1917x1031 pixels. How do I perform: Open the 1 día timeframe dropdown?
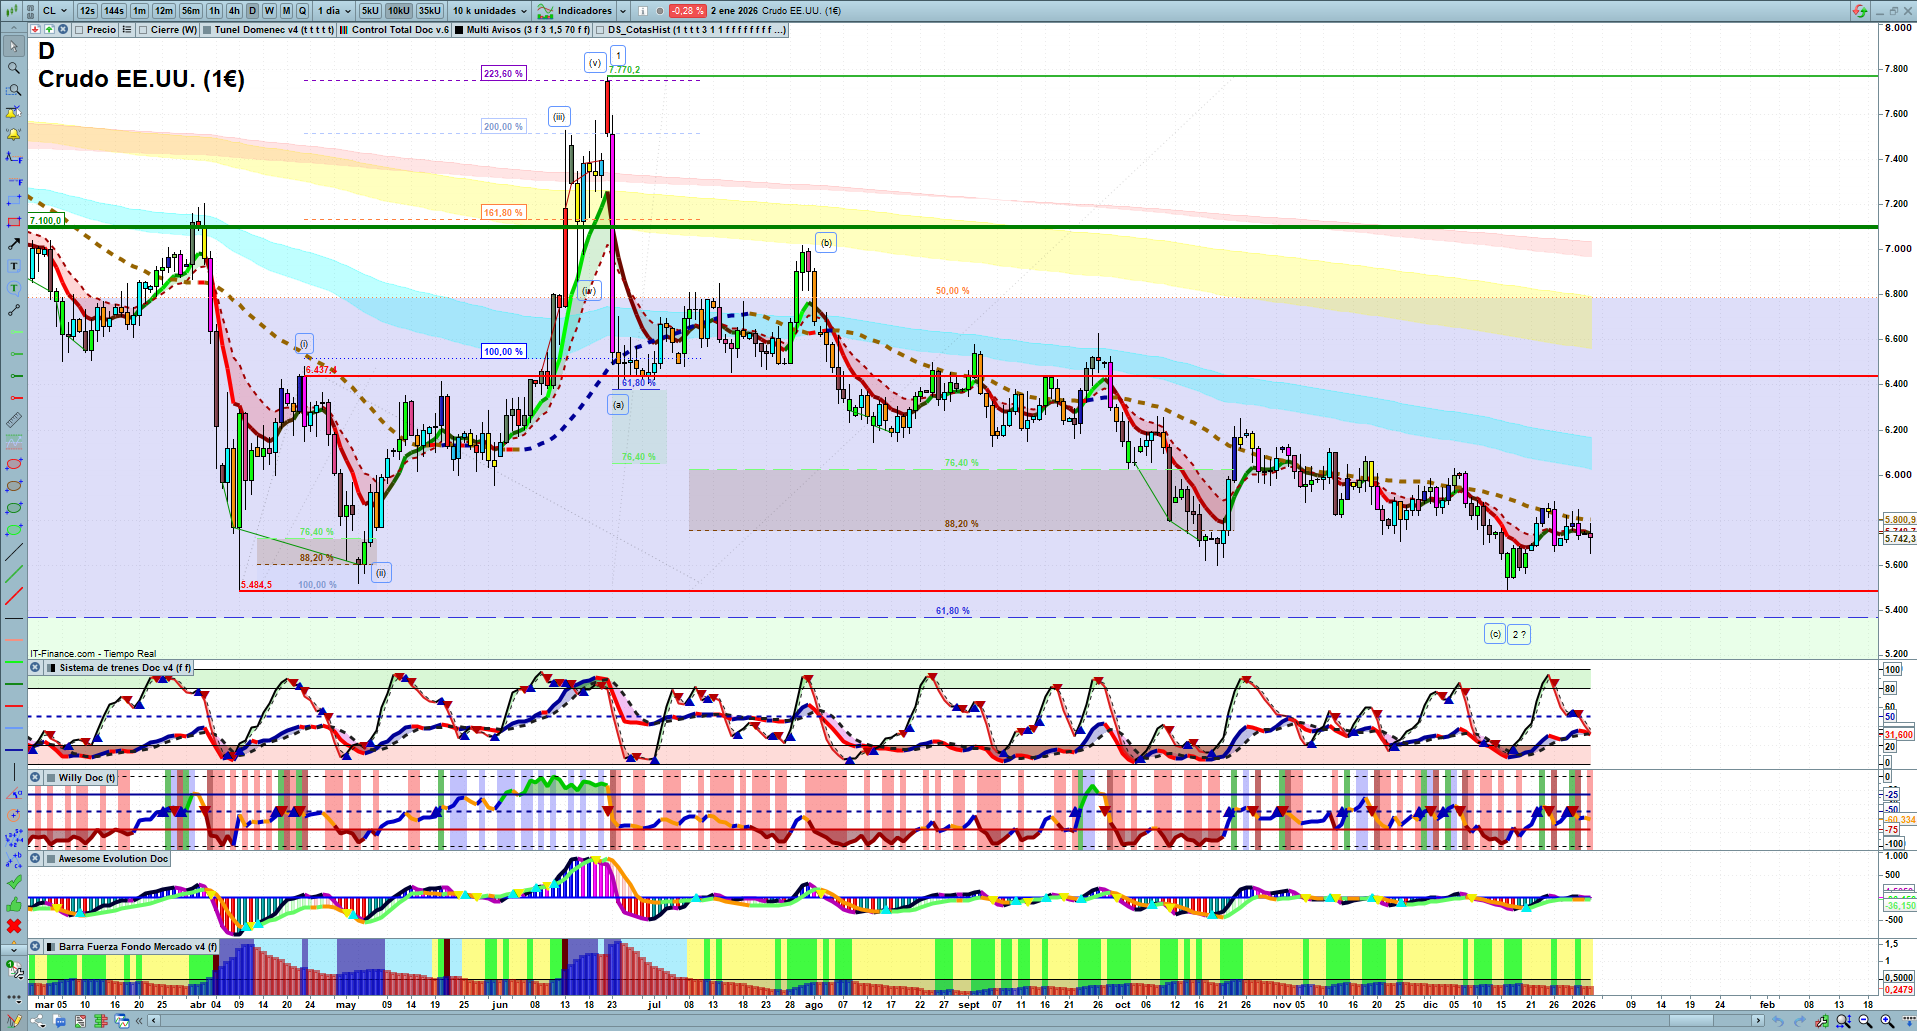(334, 11)
